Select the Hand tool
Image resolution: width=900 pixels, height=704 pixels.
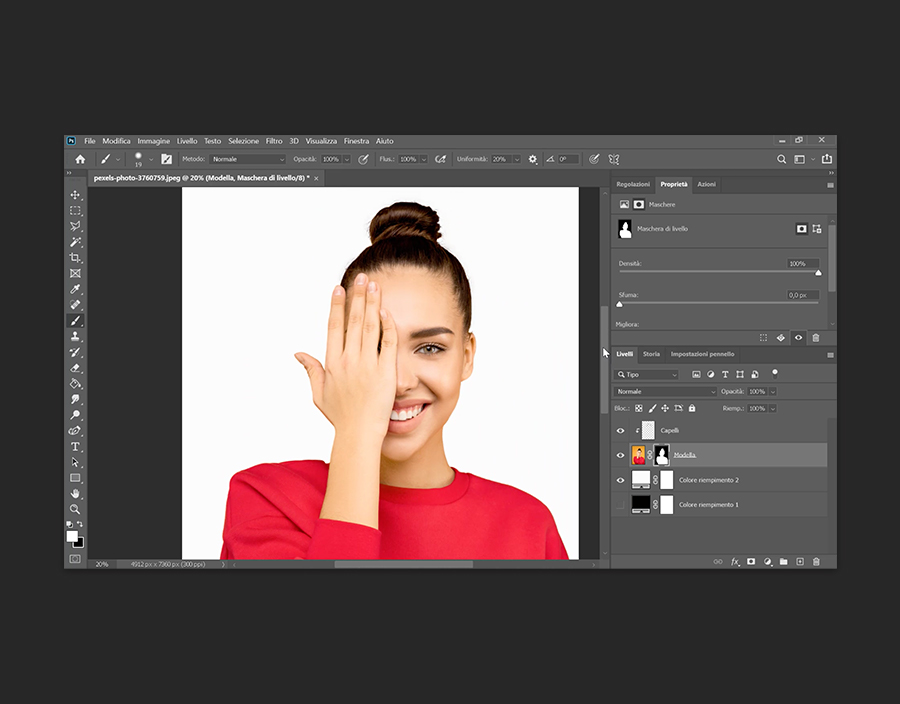75,493
